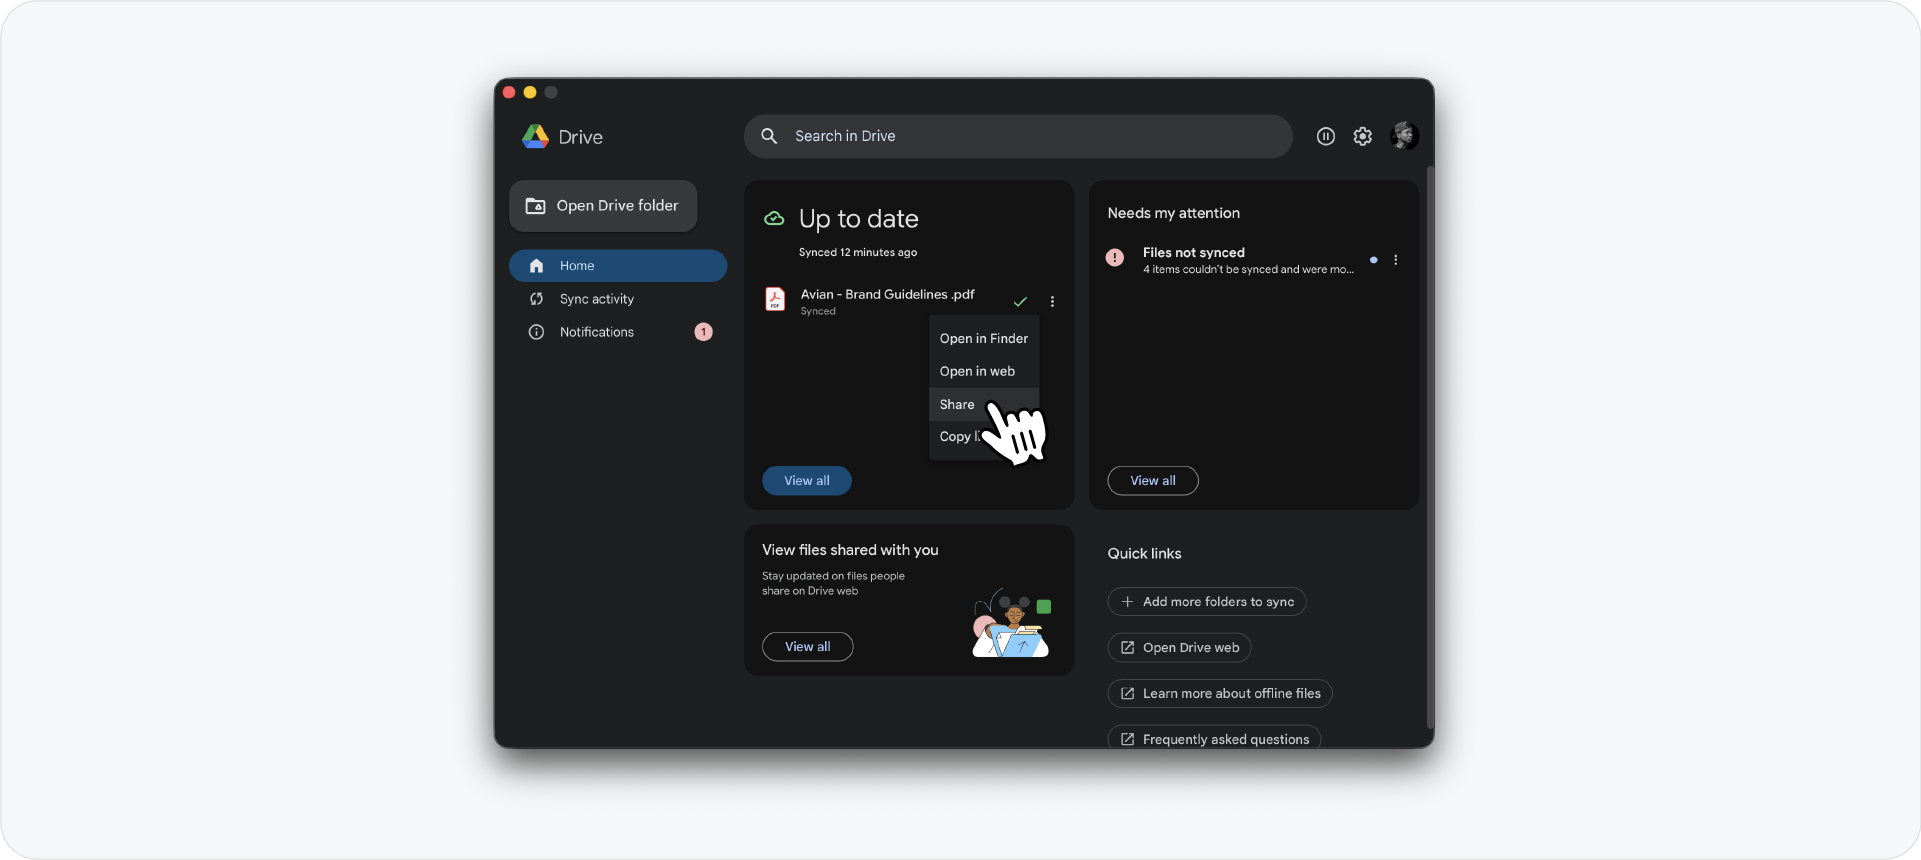Open settings via the gear icon
Screen dimensions: 1921x860
pos(1363,136)
